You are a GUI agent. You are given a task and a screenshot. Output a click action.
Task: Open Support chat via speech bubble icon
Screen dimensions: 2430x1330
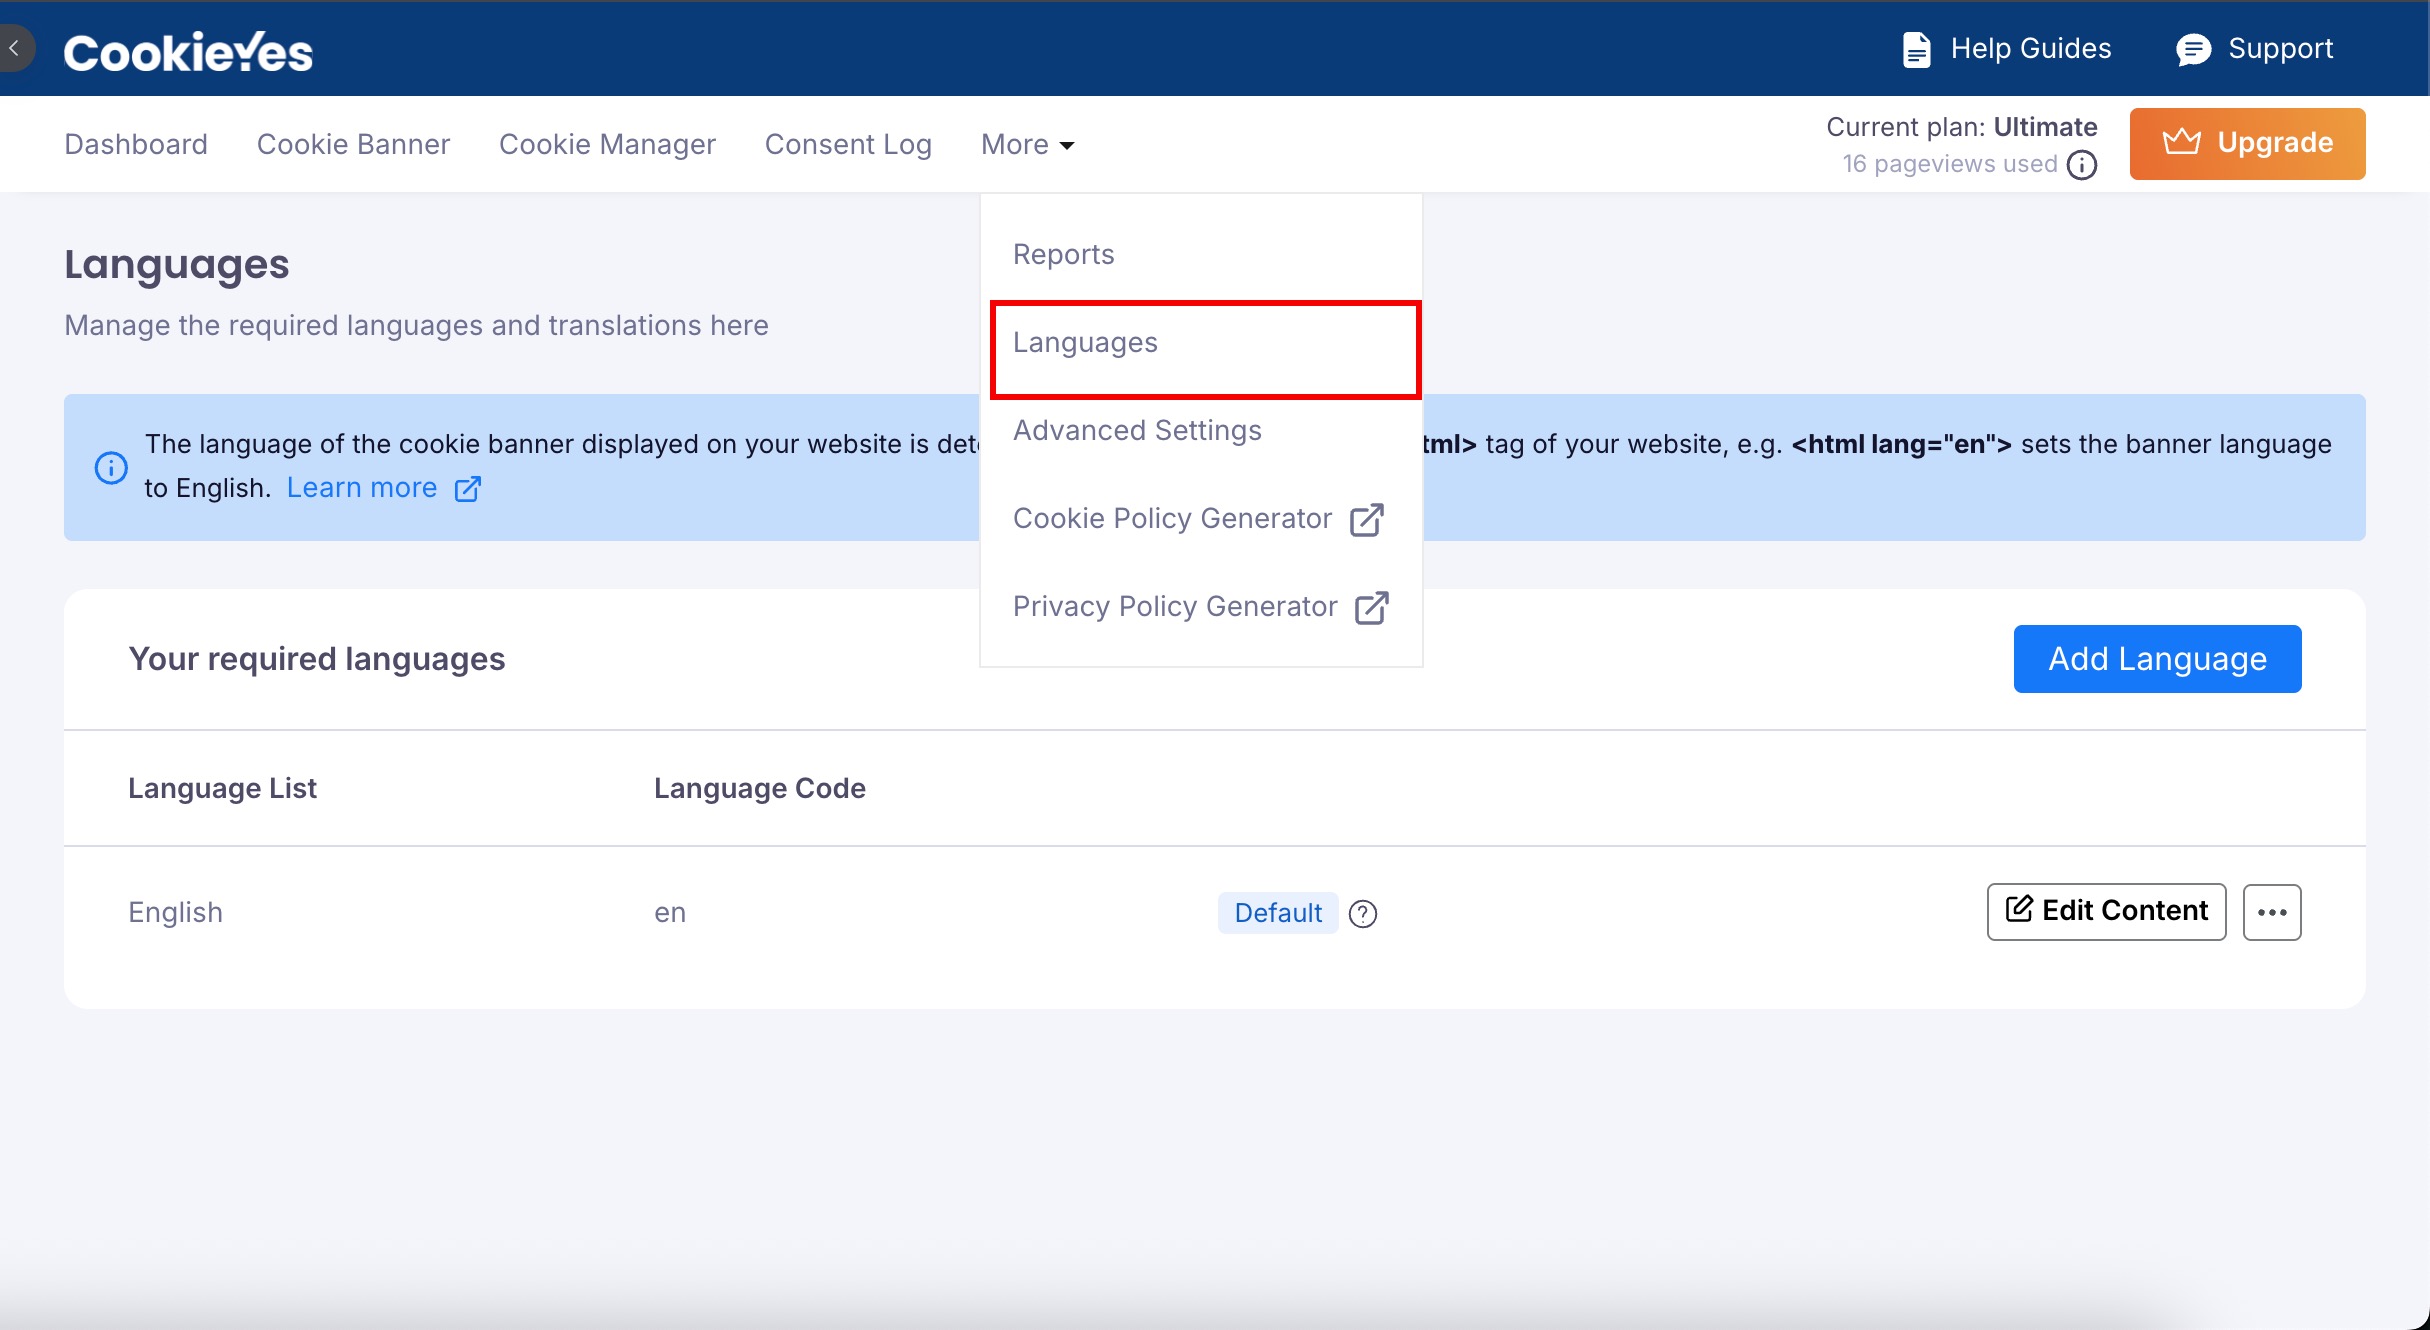tap(2194, 48)
